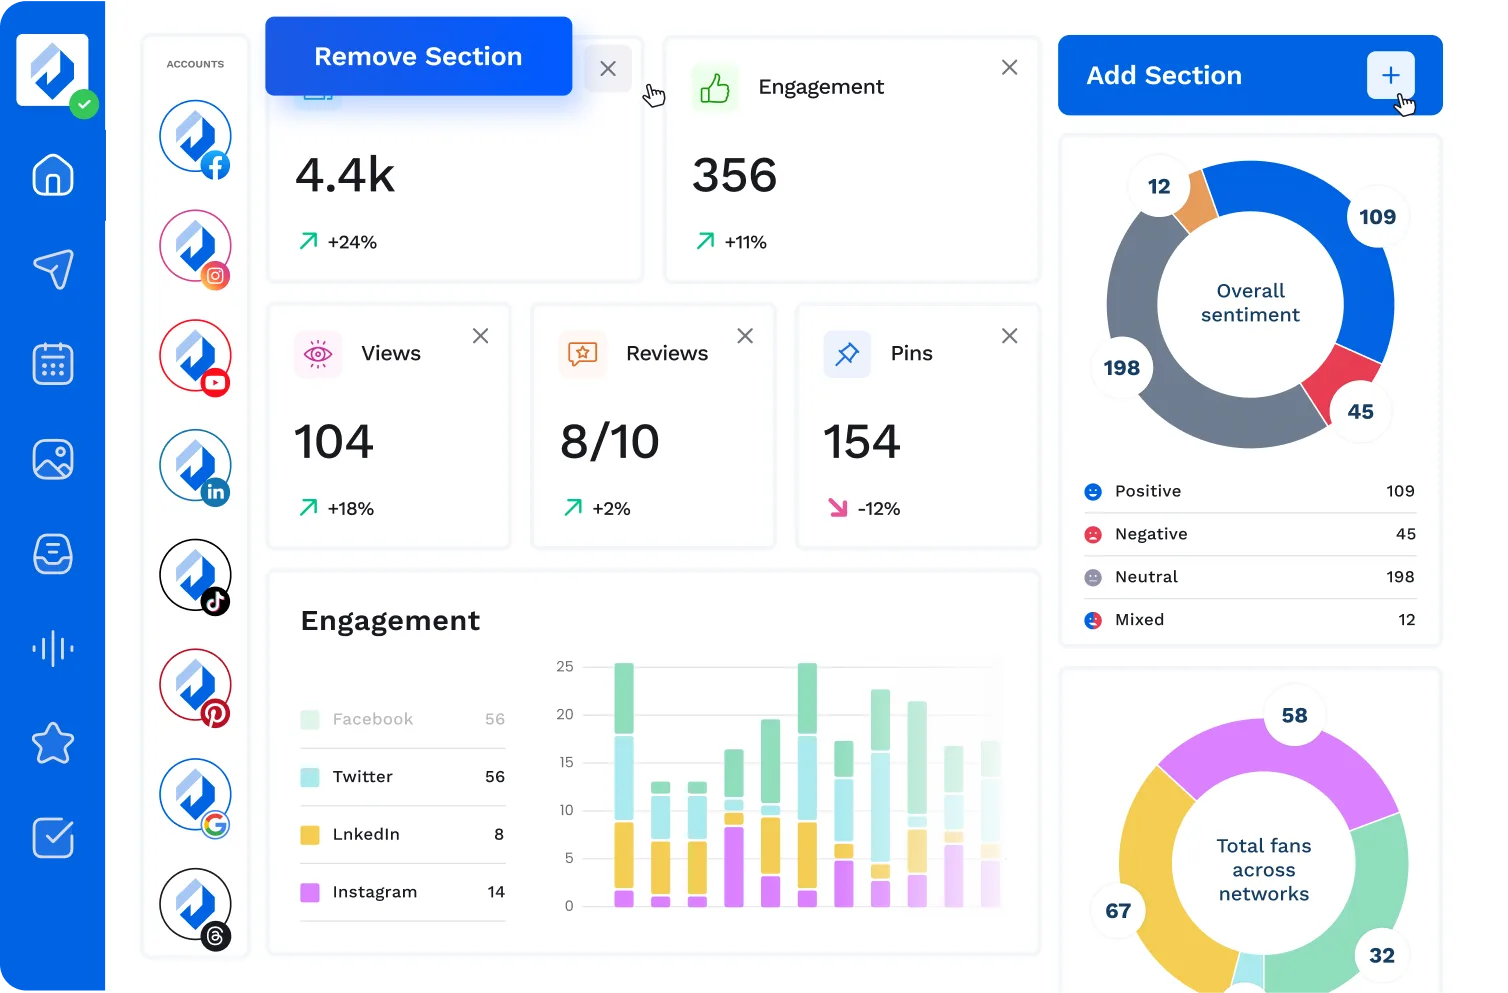Click the thumbs-up Engagement icon
This screenshot has height=993, width=1508.
(715, 88)
